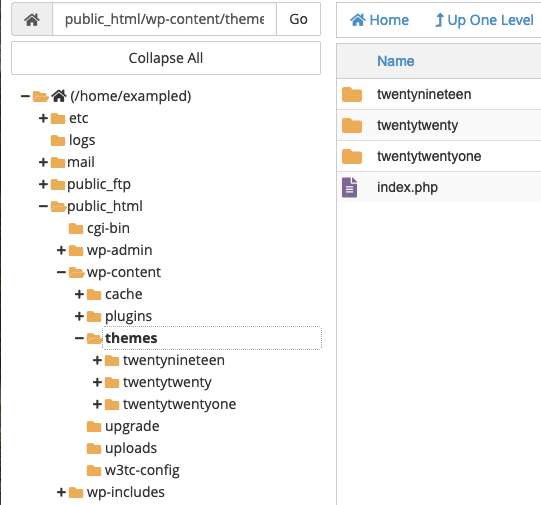Select the wp-content folder label
The height and width of the screenshot is (505, 541).
click(124, 272)
